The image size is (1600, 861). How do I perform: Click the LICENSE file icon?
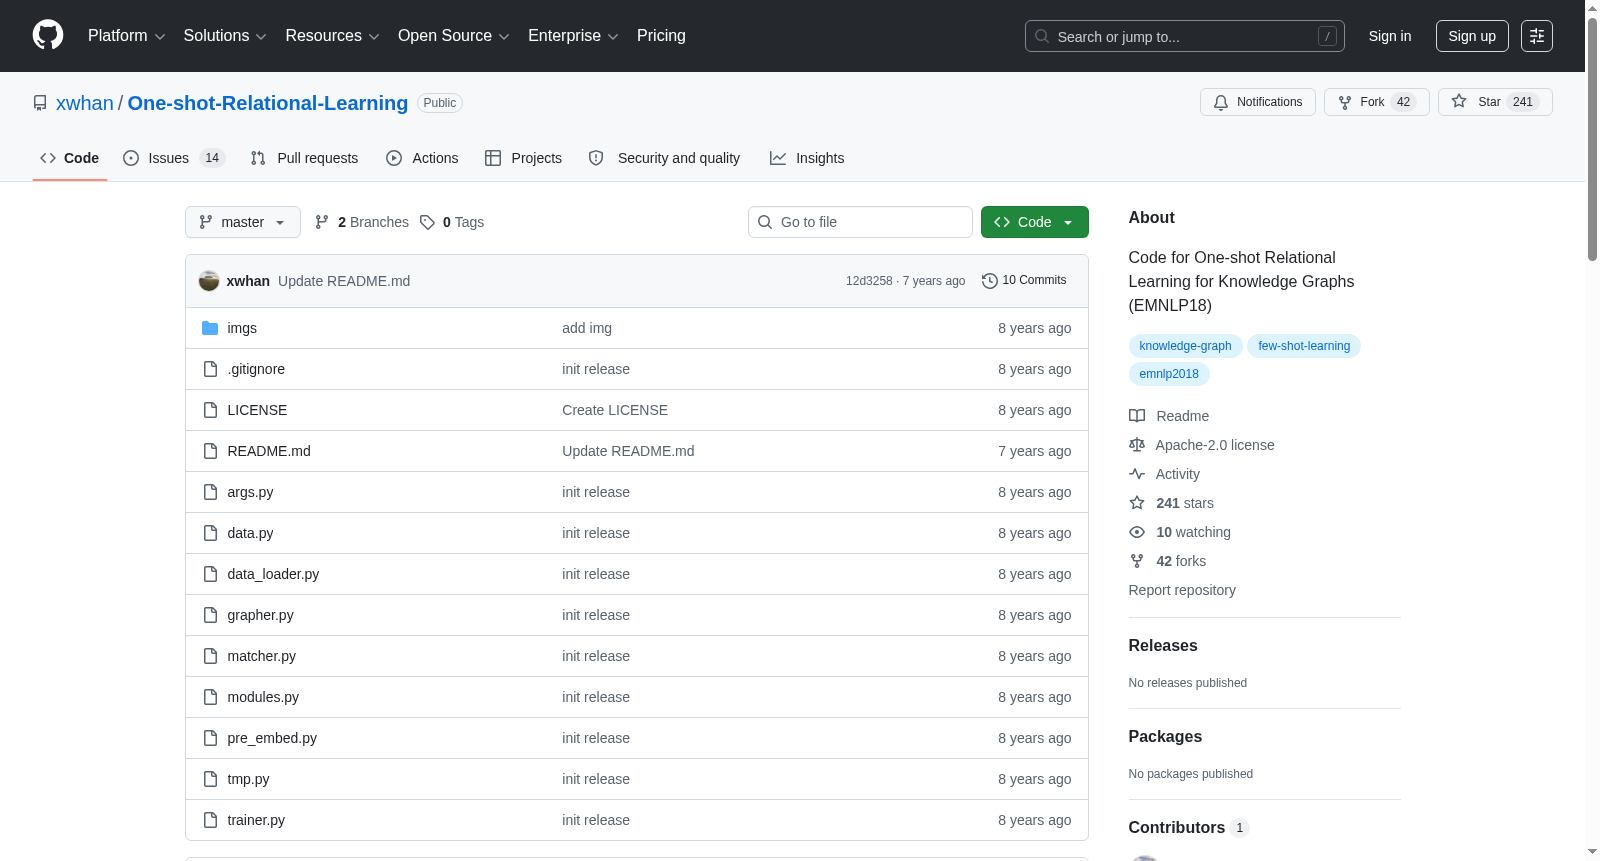point(210,410)
